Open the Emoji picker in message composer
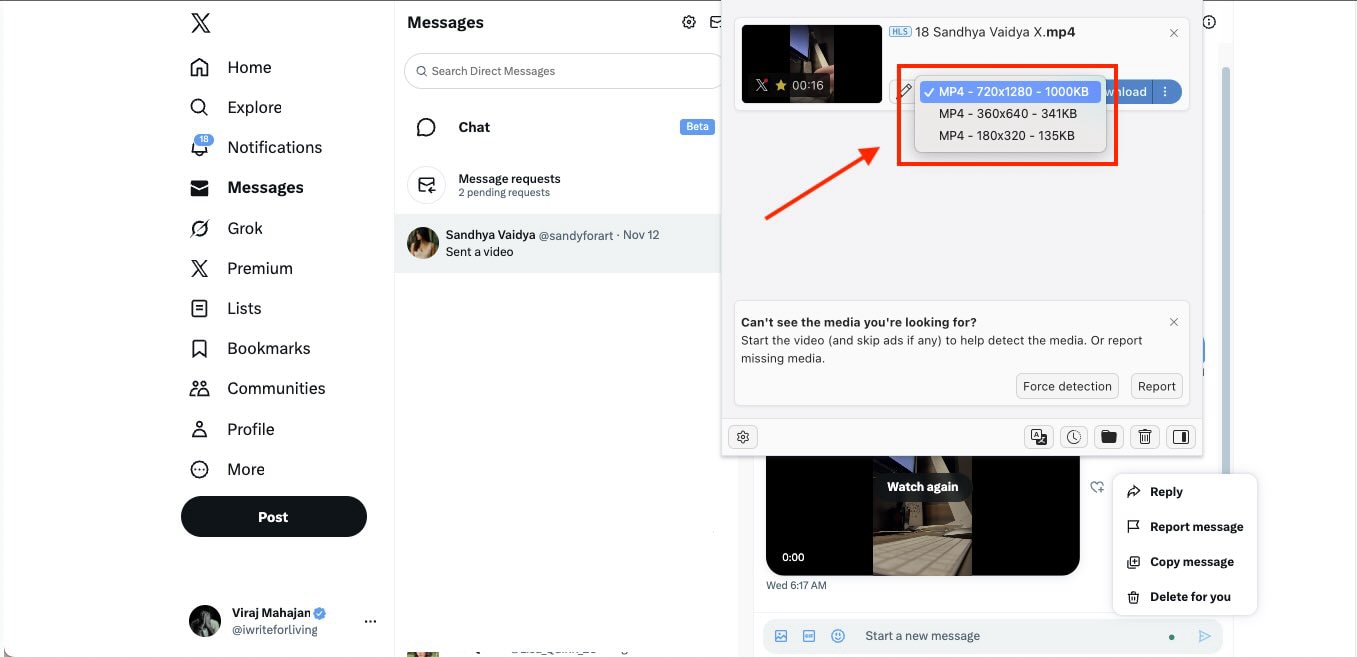The image size is (1357, 657). pos(838,635)
